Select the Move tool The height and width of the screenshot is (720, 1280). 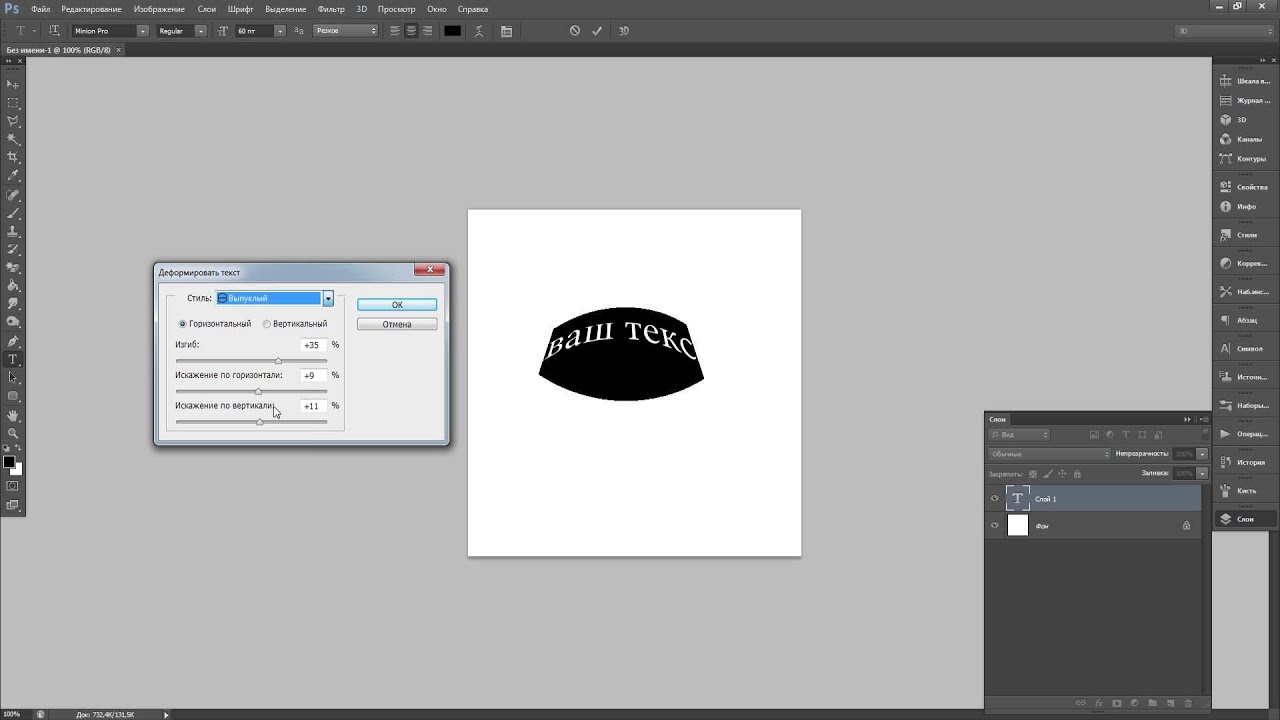click(x=13, y=84)
